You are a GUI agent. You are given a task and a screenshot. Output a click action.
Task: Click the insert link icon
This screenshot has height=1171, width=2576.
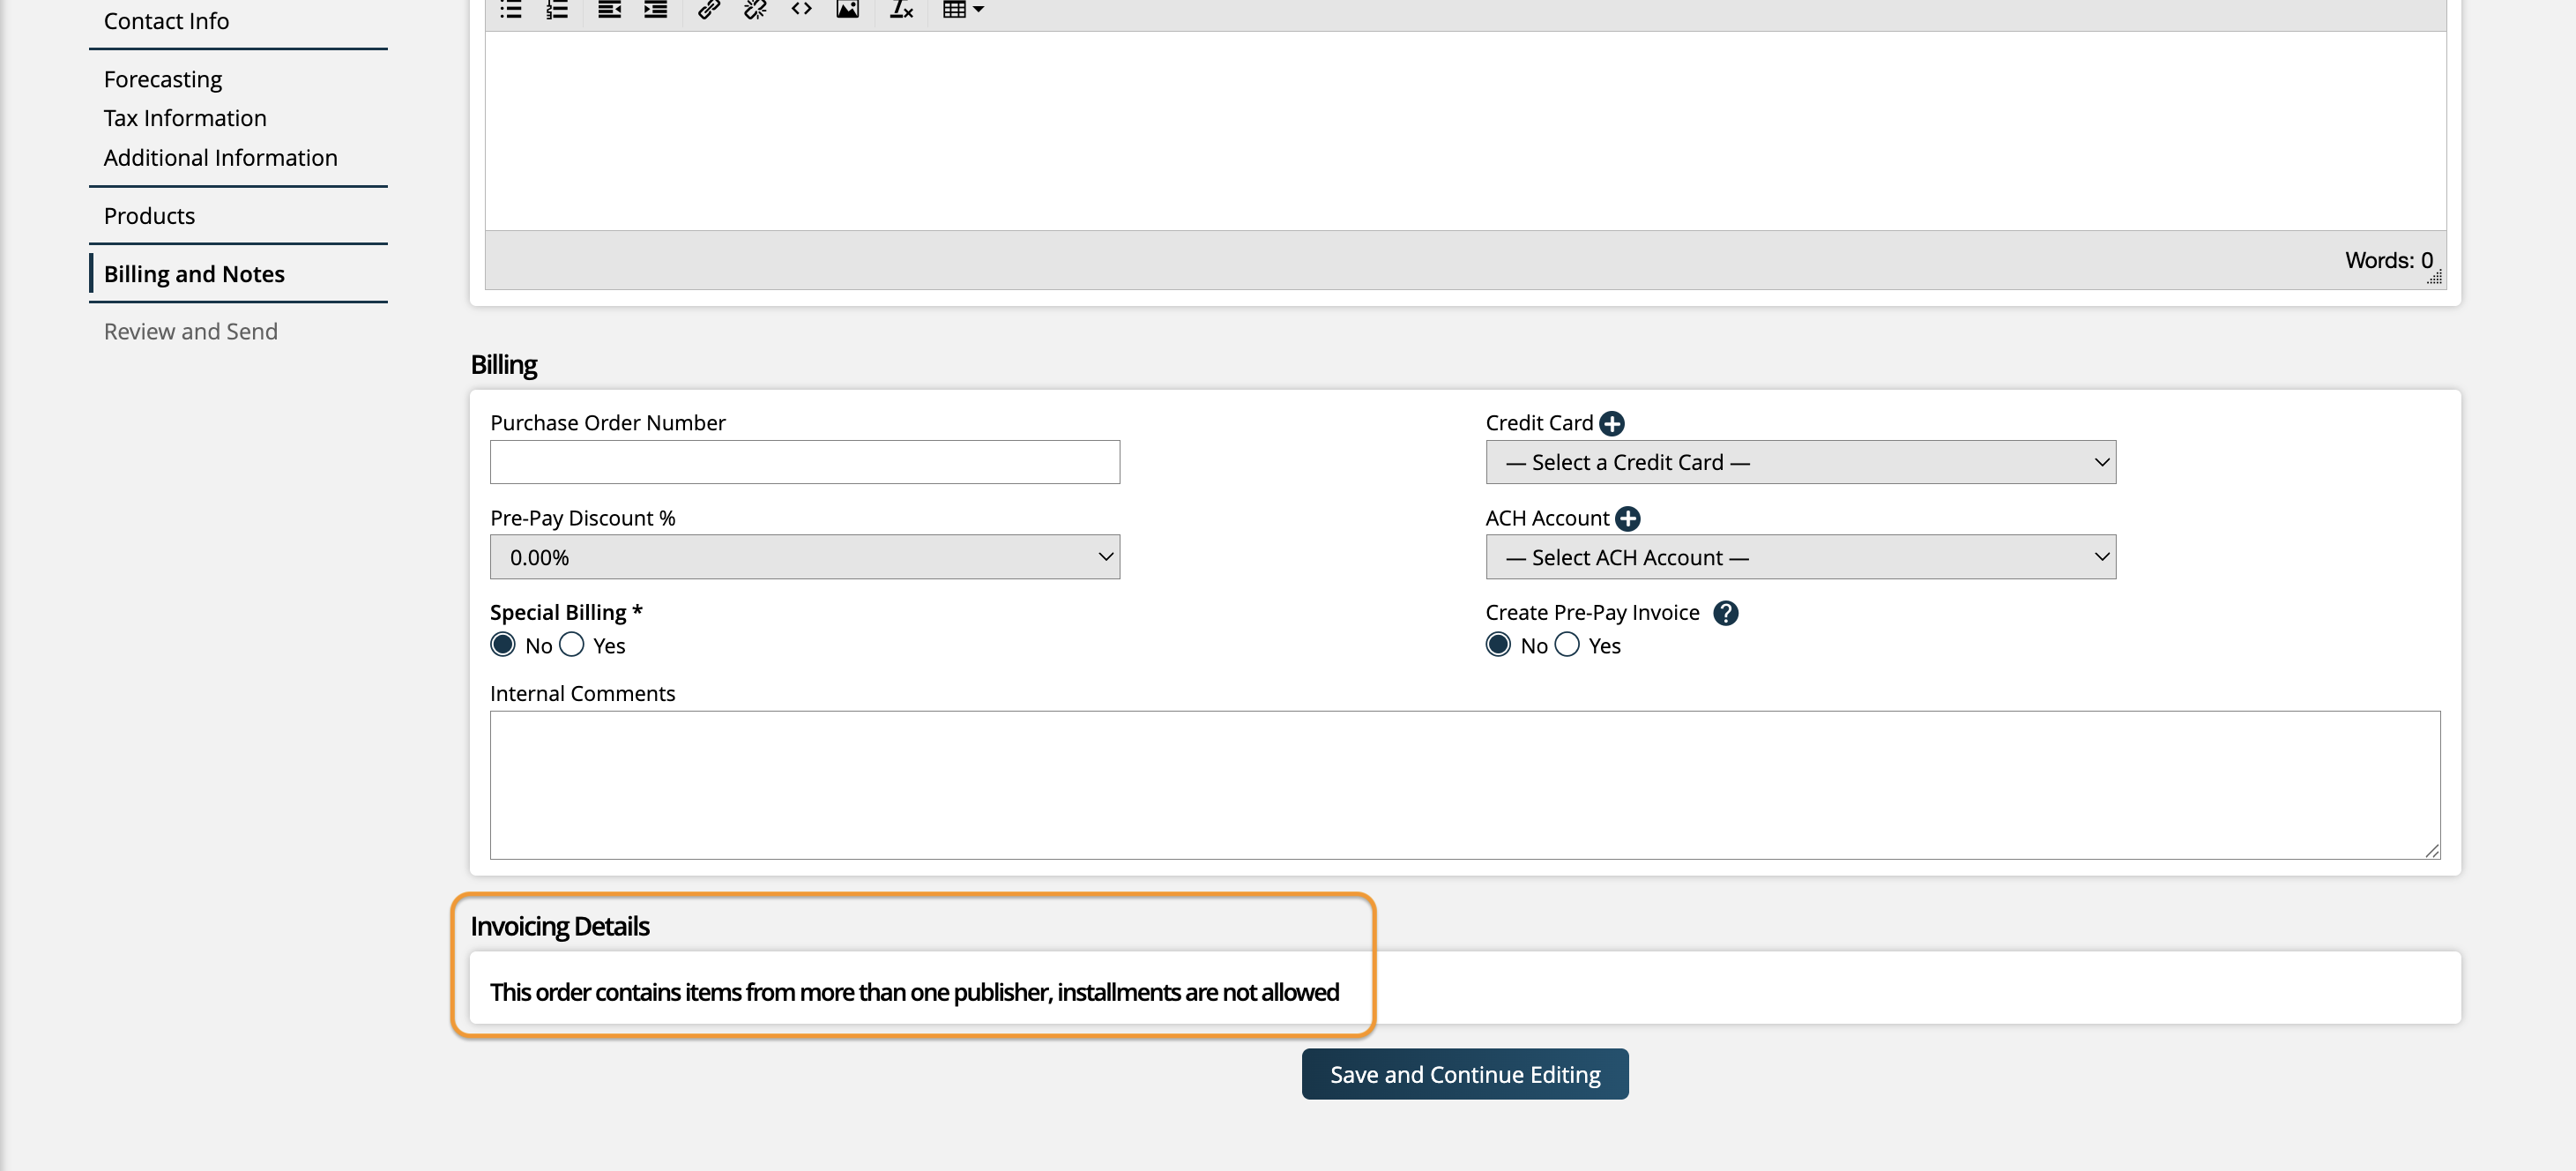tap(708, 10)
